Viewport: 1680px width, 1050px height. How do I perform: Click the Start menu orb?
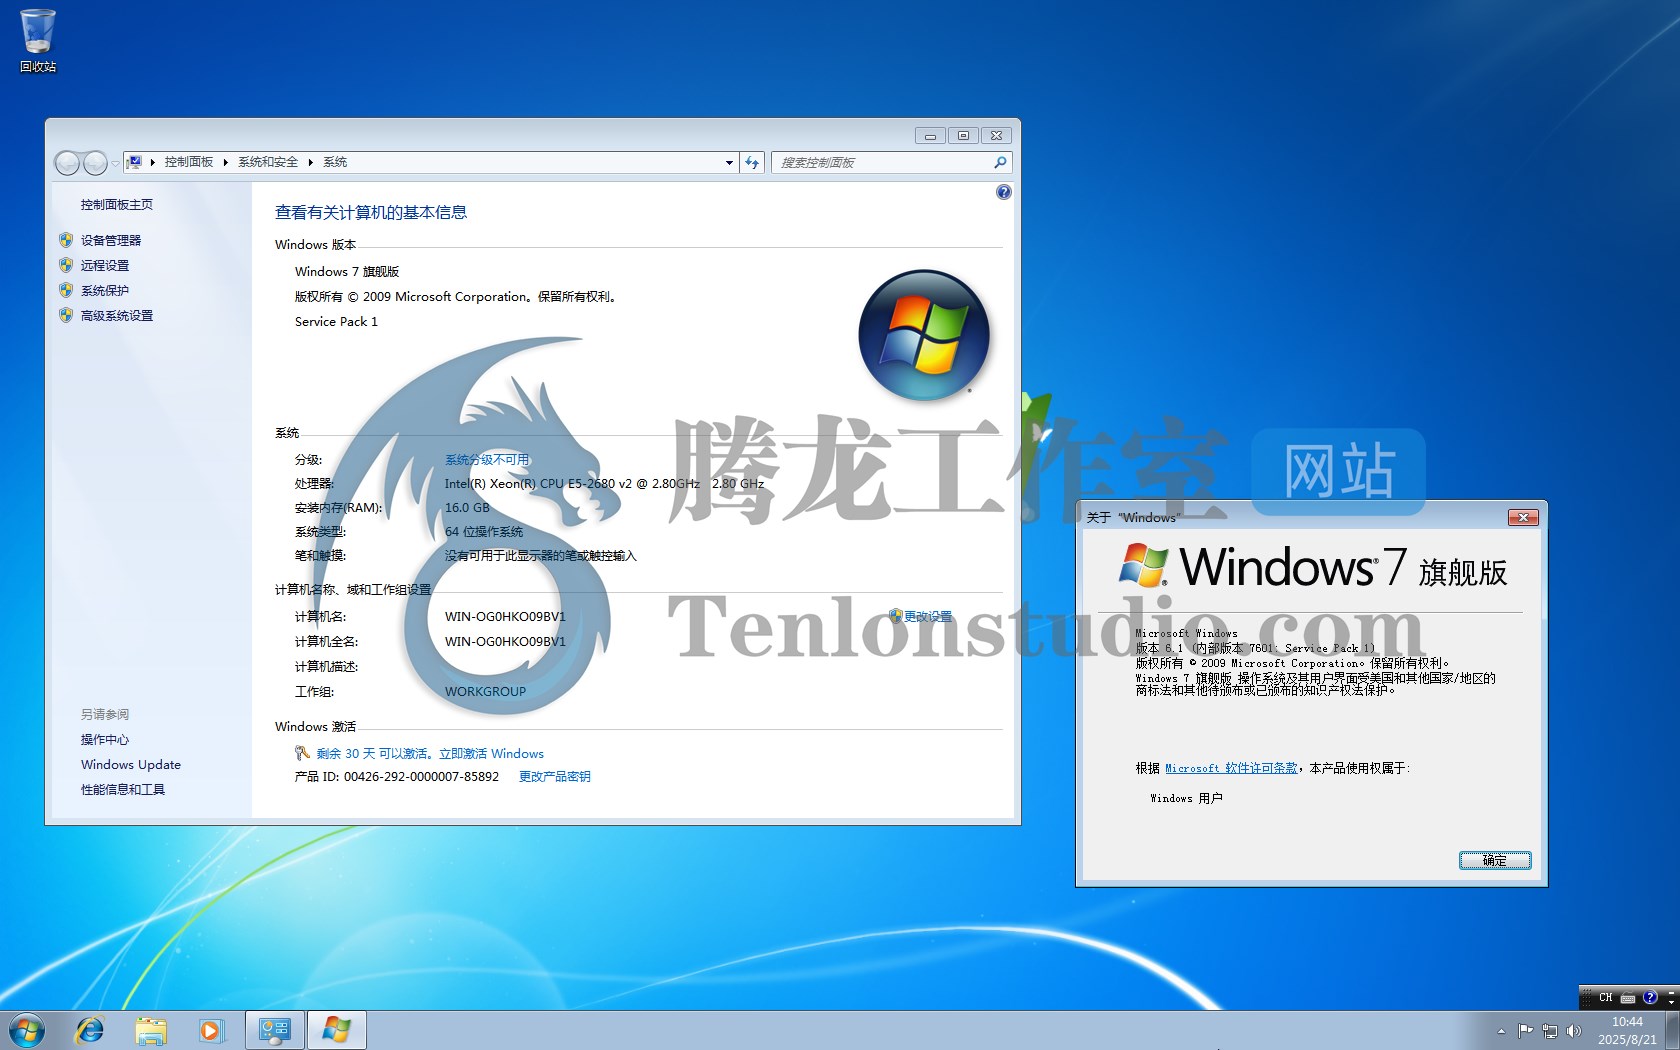(27, 1030)
